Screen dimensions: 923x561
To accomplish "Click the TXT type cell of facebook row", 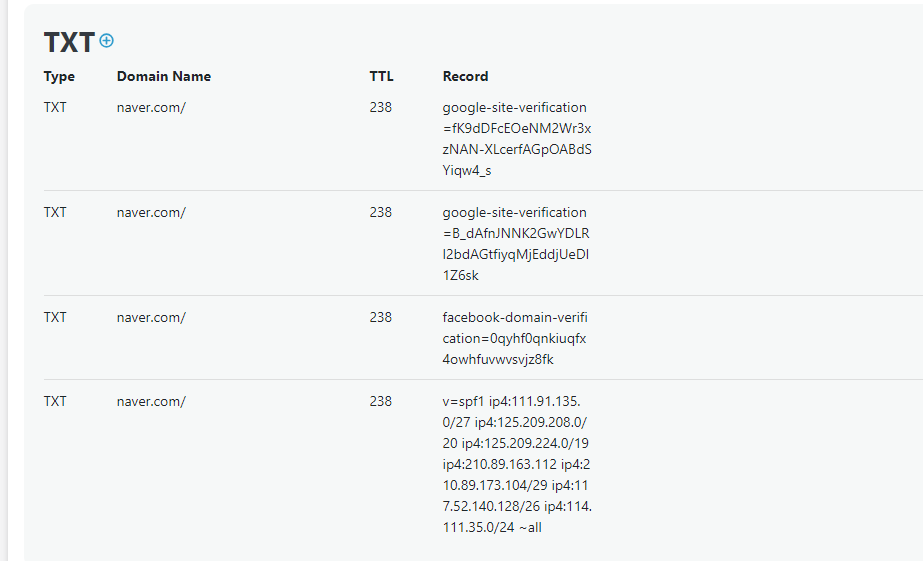I will (x=55, y=317).
